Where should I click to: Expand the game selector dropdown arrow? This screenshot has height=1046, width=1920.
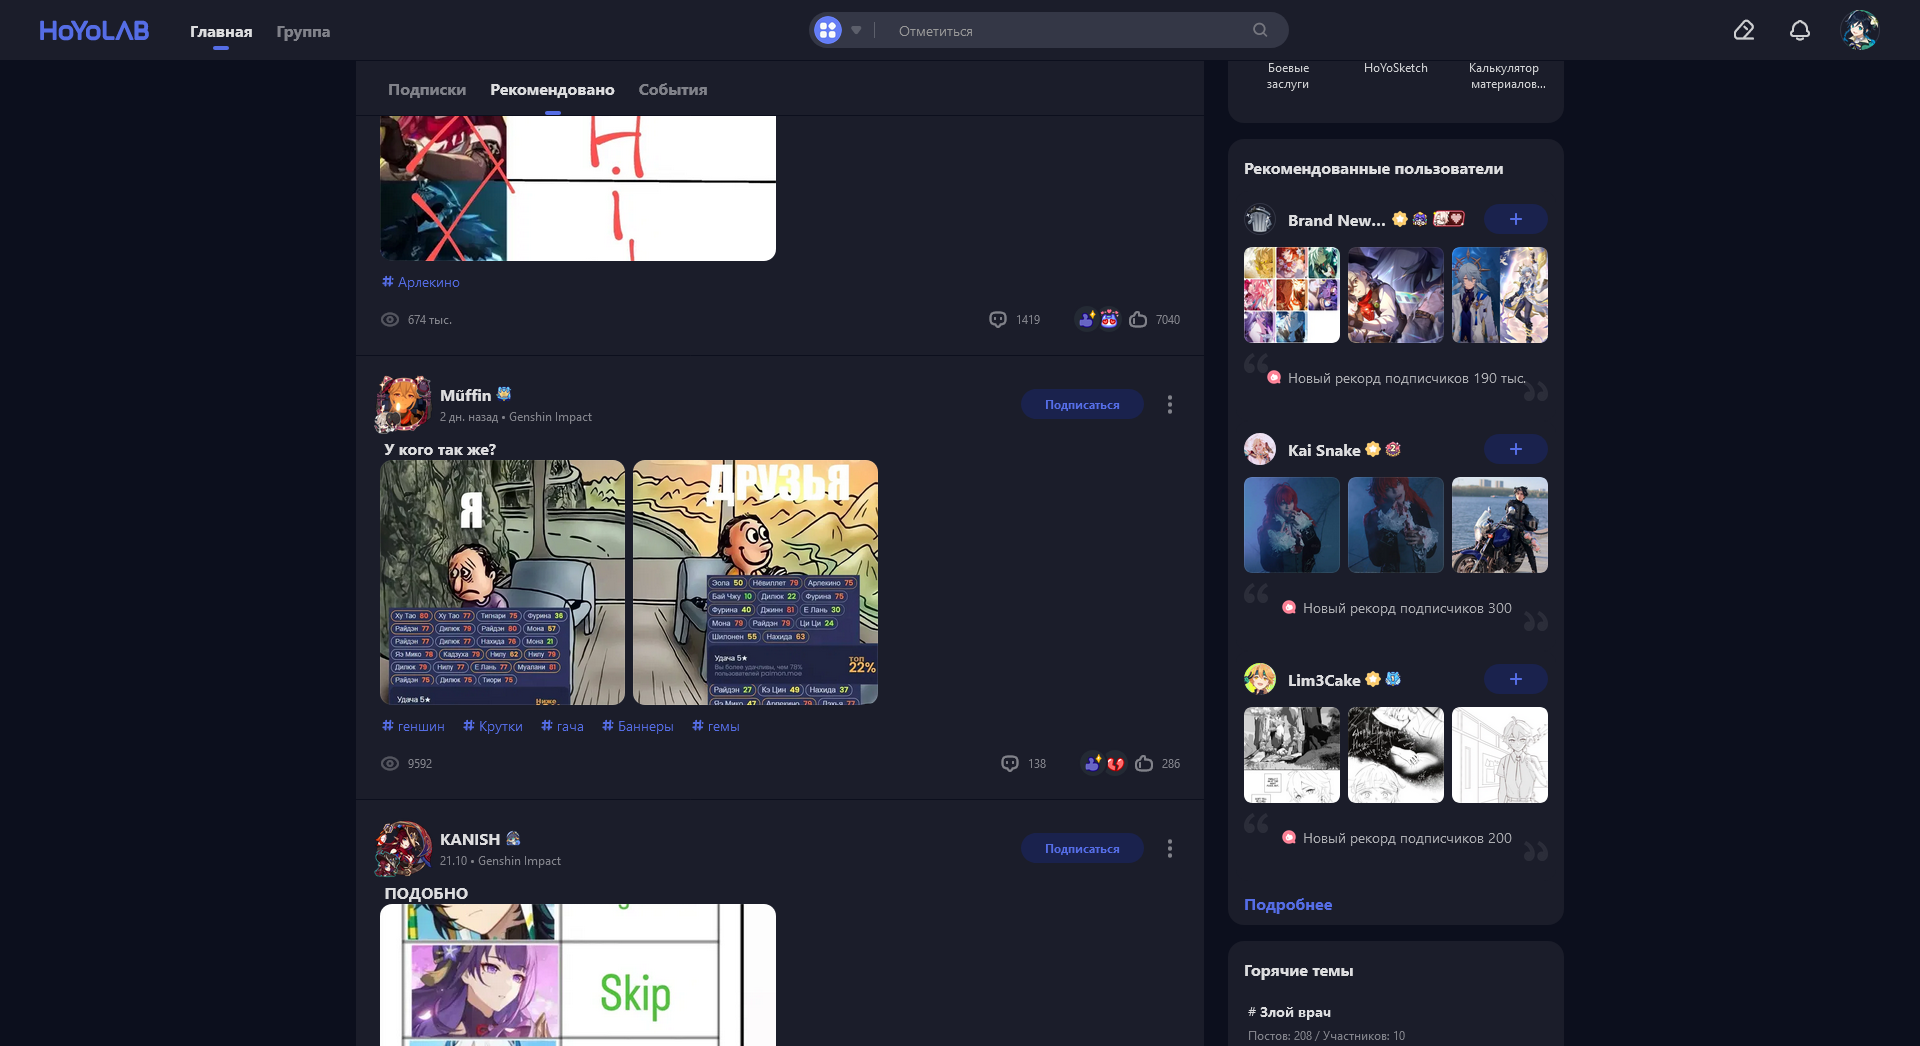[x=856, y=31]
